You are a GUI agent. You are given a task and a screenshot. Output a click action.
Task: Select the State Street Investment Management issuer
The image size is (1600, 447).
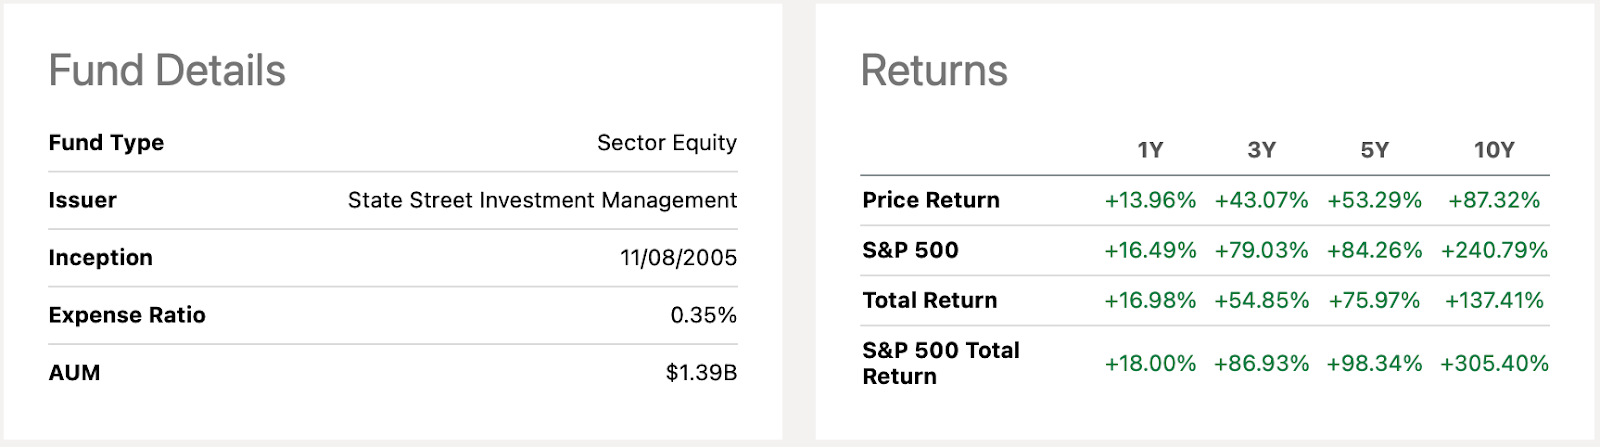[x=542, y=200]
